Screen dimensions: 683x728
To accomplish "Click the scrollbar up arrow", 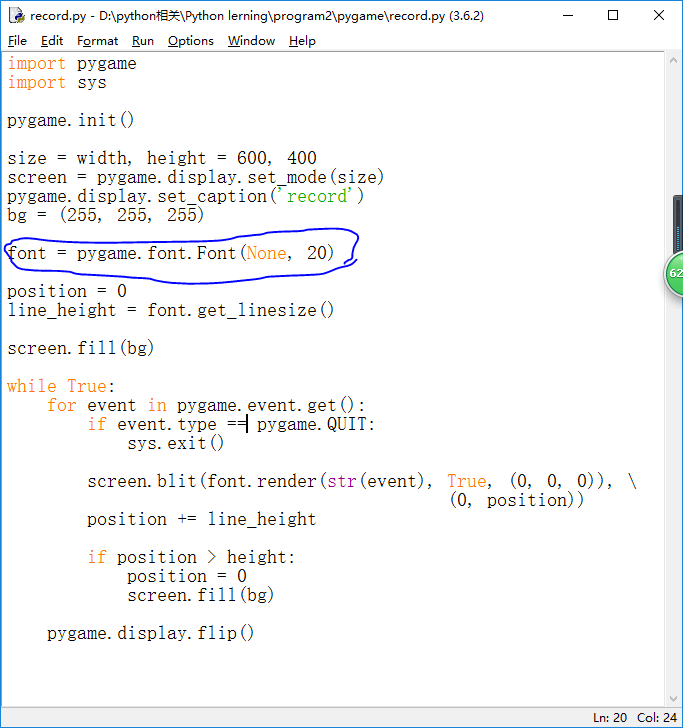I will (x=675, y=60).
